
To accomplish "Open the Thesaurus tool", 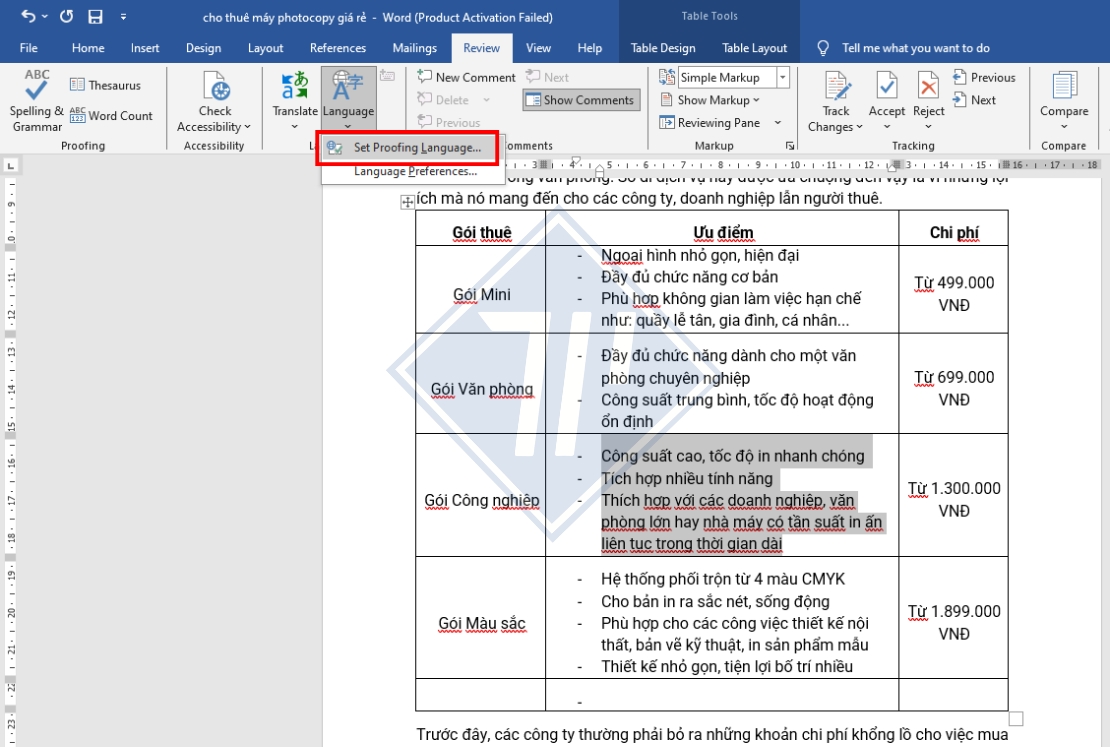I will tap(105, 85).
